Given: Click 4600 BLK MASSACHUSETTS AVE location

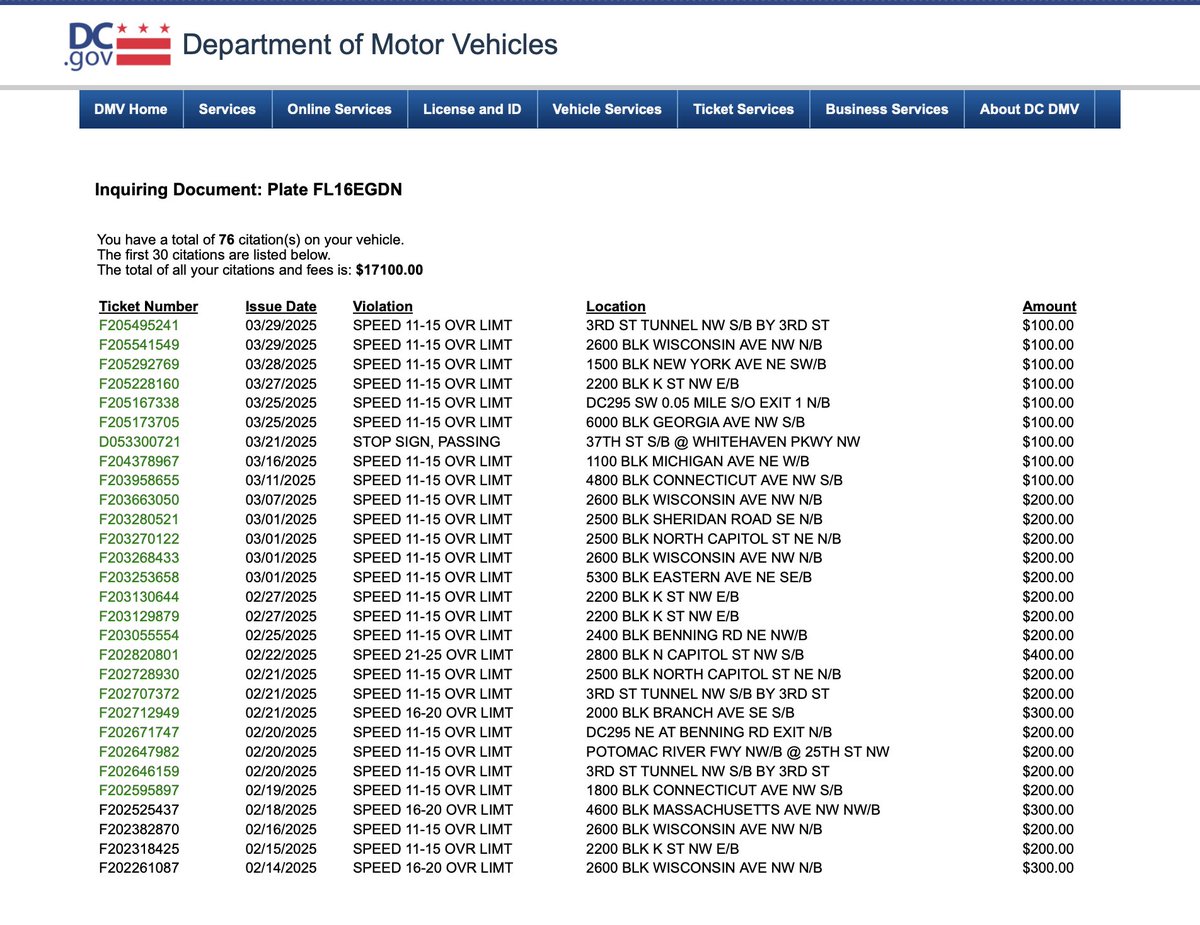Looking at the screenshot, I should click(733, 809).
